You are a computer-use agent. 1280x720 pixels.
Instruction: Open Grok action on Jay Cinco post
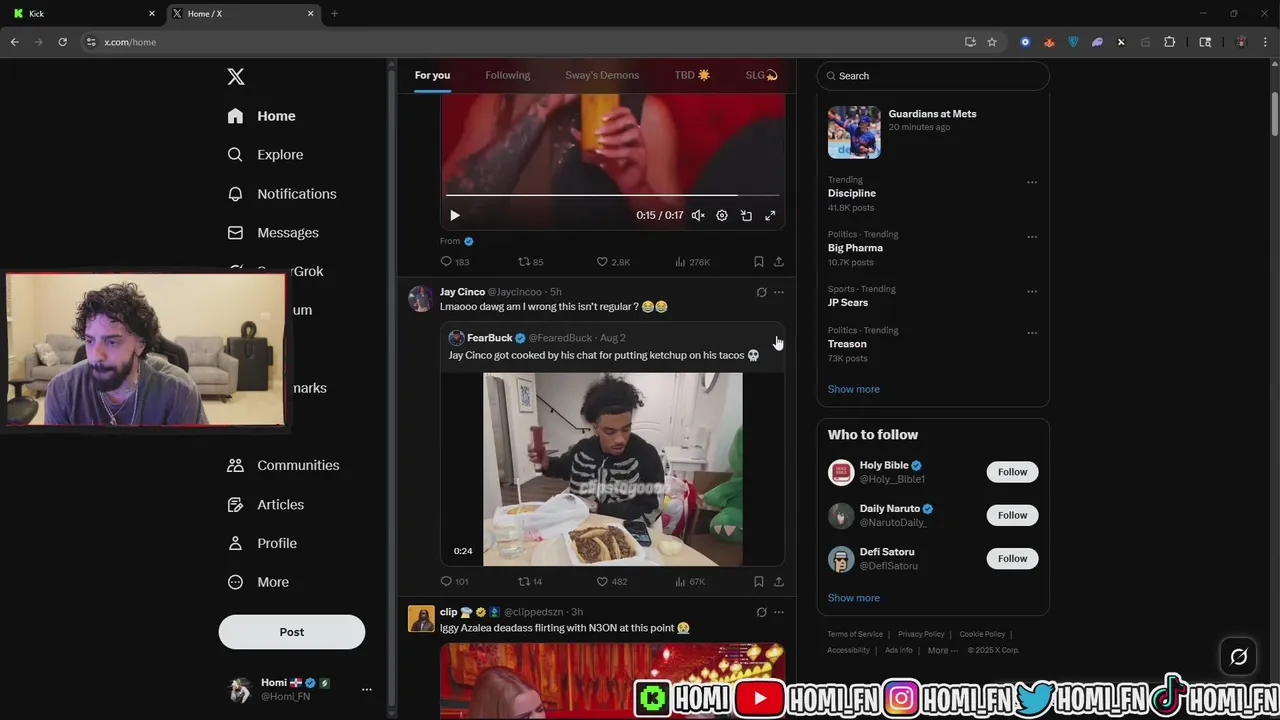(x=761, y=292)
